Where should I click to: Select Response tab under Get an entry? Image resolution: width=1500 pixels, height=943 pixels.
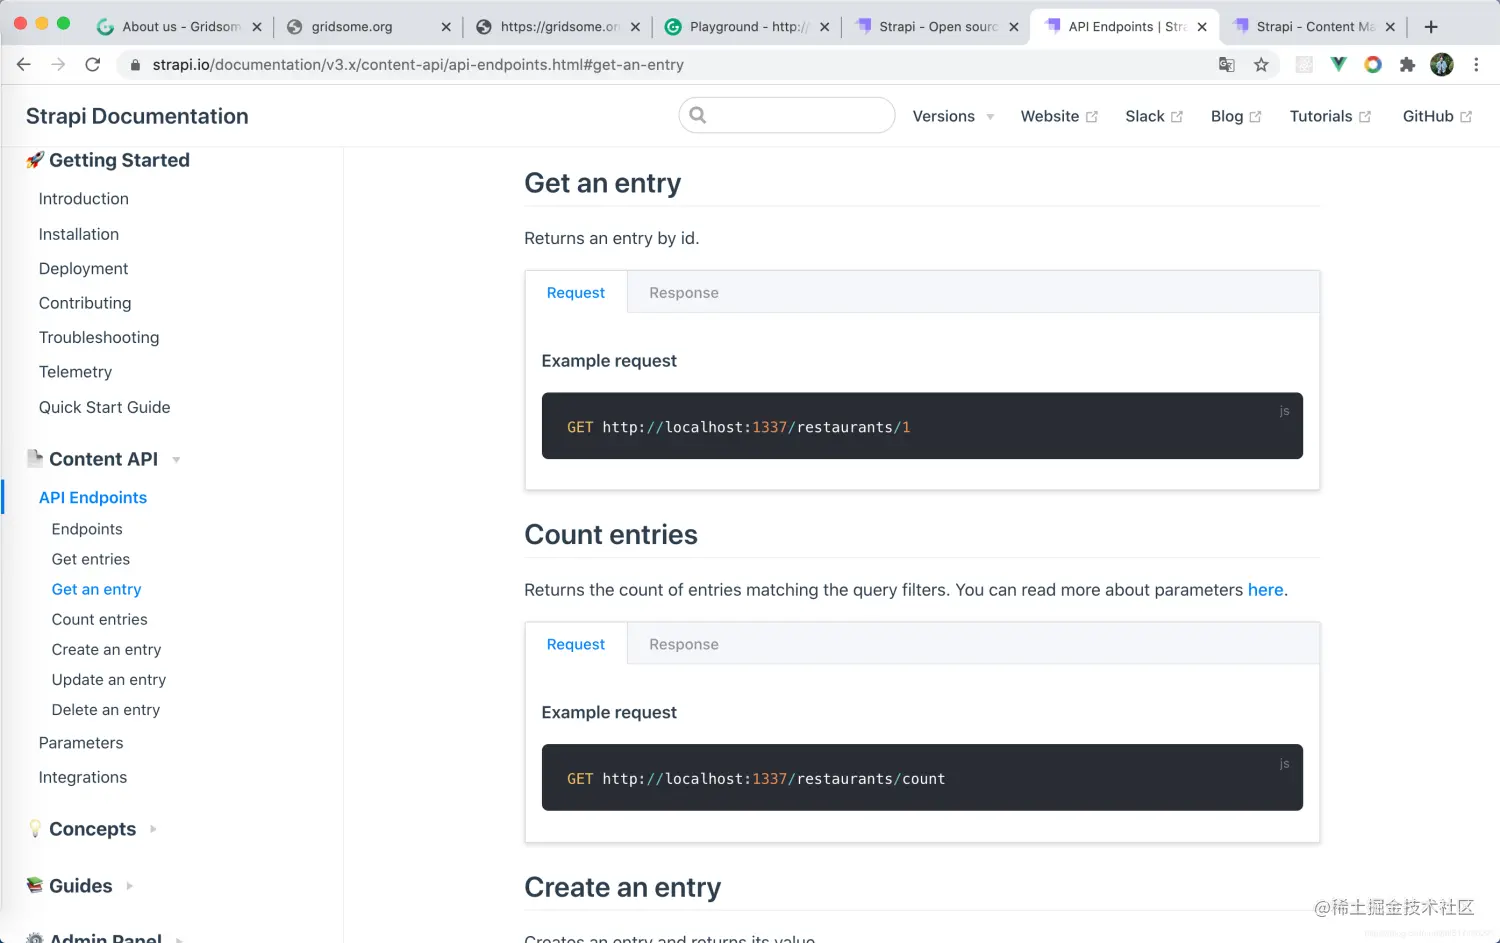[684, 293]
